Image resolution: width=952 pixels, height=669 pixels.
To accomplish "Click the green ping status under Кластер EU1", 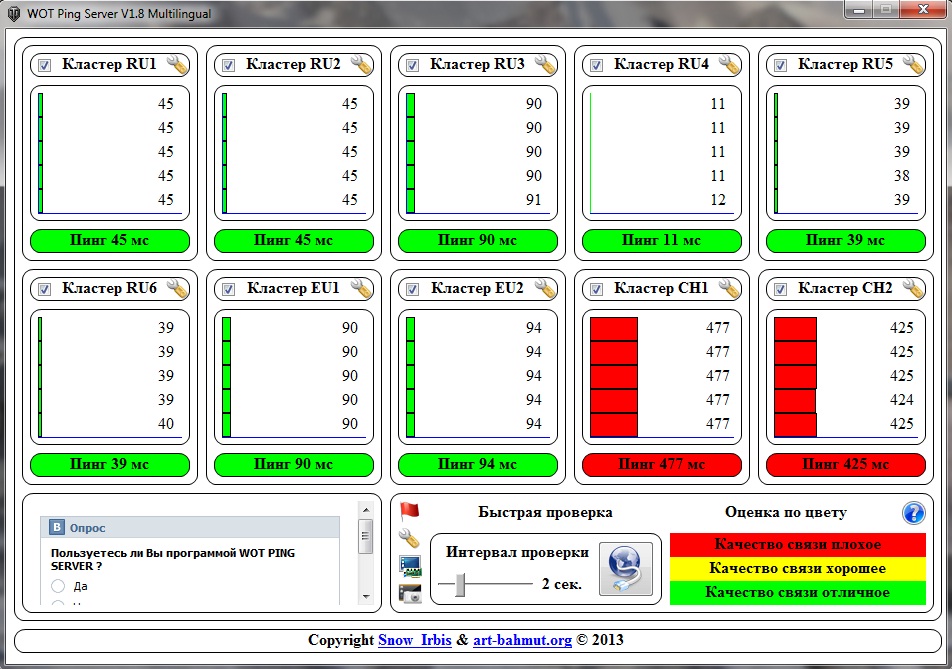I will 294,464.
